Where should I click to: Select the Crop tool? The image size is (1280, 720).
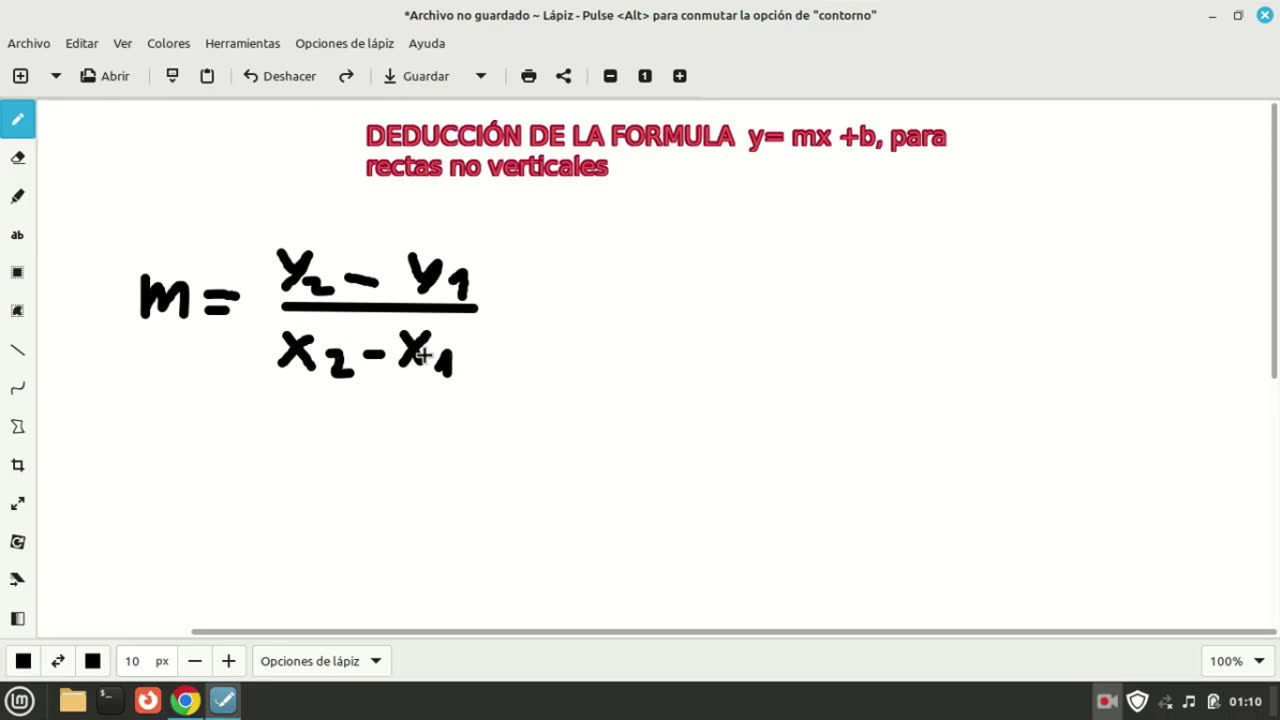click(x=18, y=465)
